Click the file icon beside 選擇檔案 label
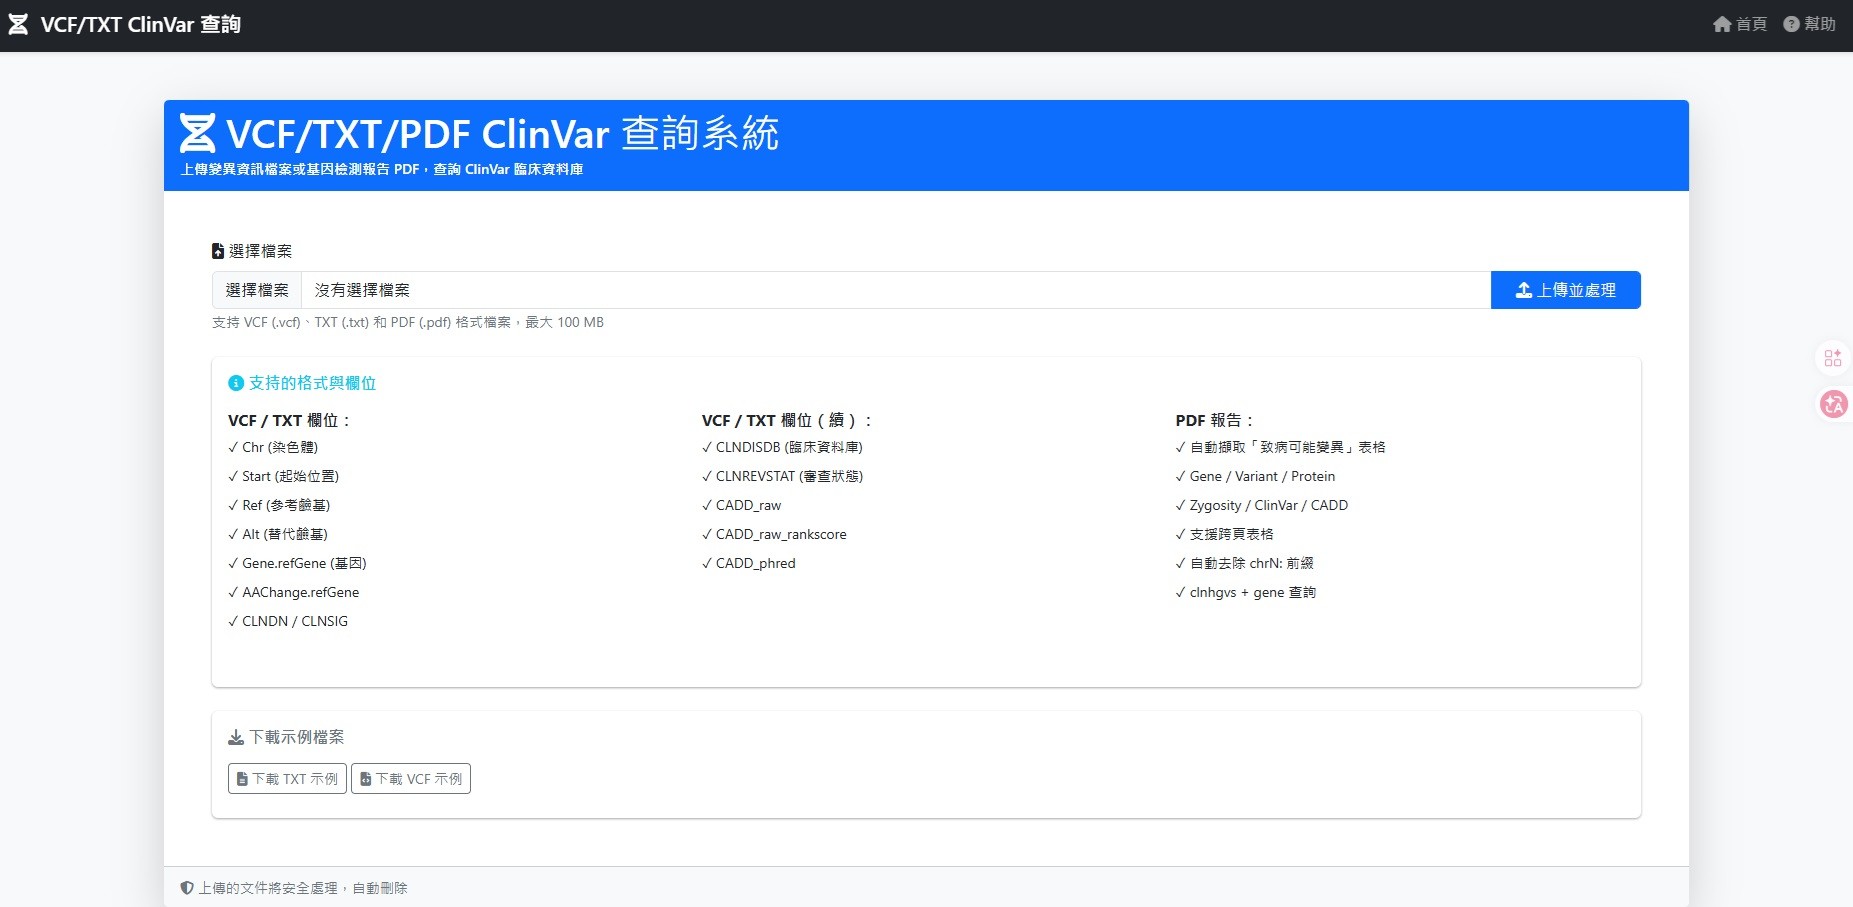This screenshot has height=907, width=1853. pos(218,251)
